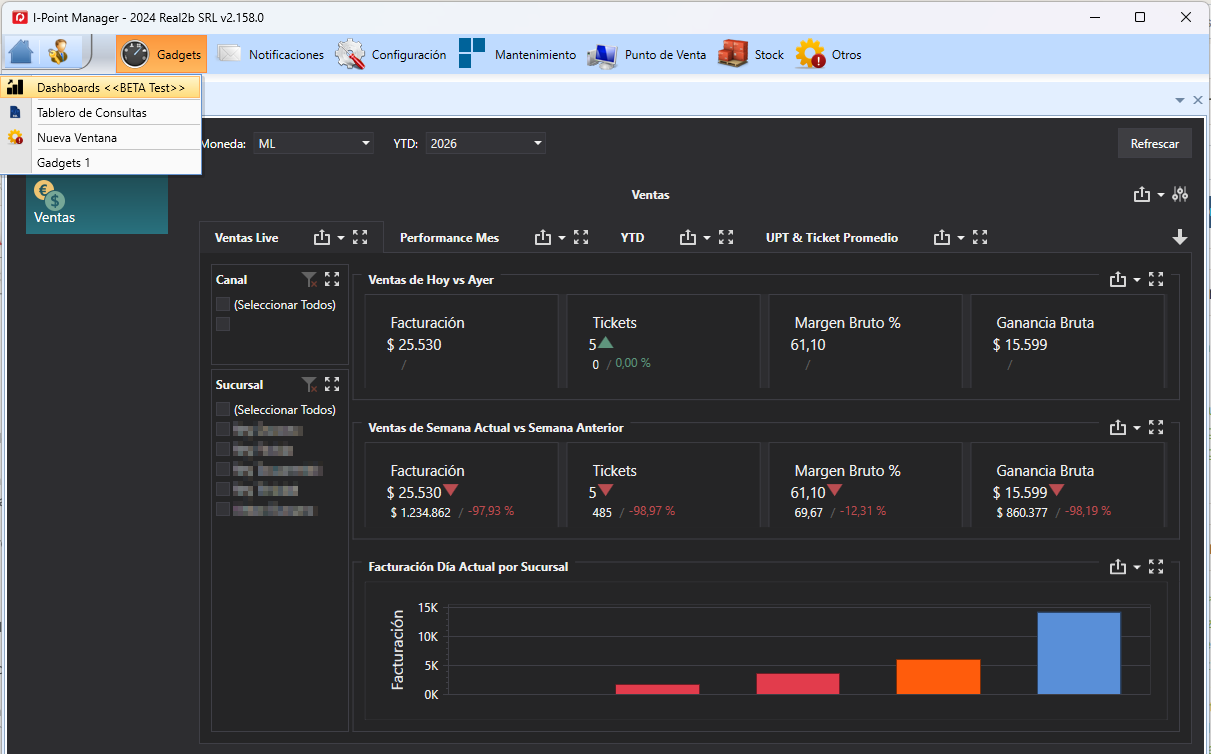Select Tablero de Consultas entry
Viewport: 1211px width, 754px height.
(x=102, y=113)
